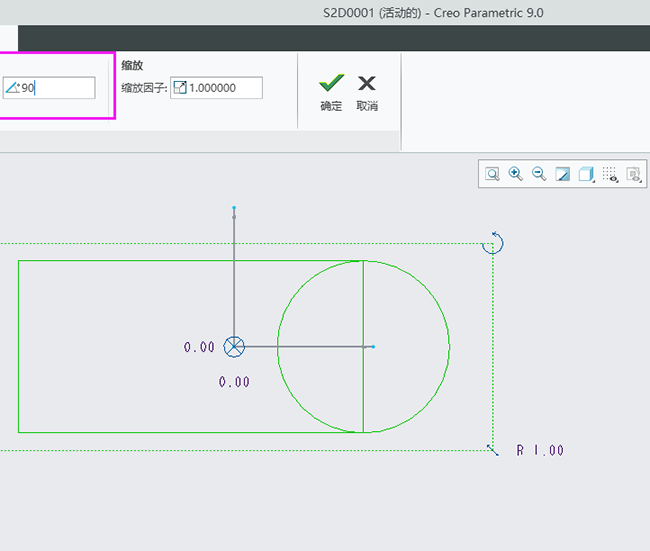
Task: Click the Repaint screen icon
Action: point(563,174)
